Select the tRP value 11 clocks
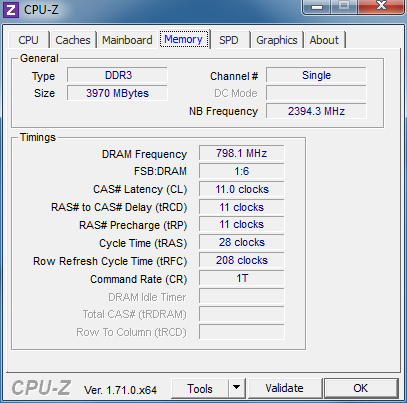Screen dimensions: 407x403 tap(242, 224)
